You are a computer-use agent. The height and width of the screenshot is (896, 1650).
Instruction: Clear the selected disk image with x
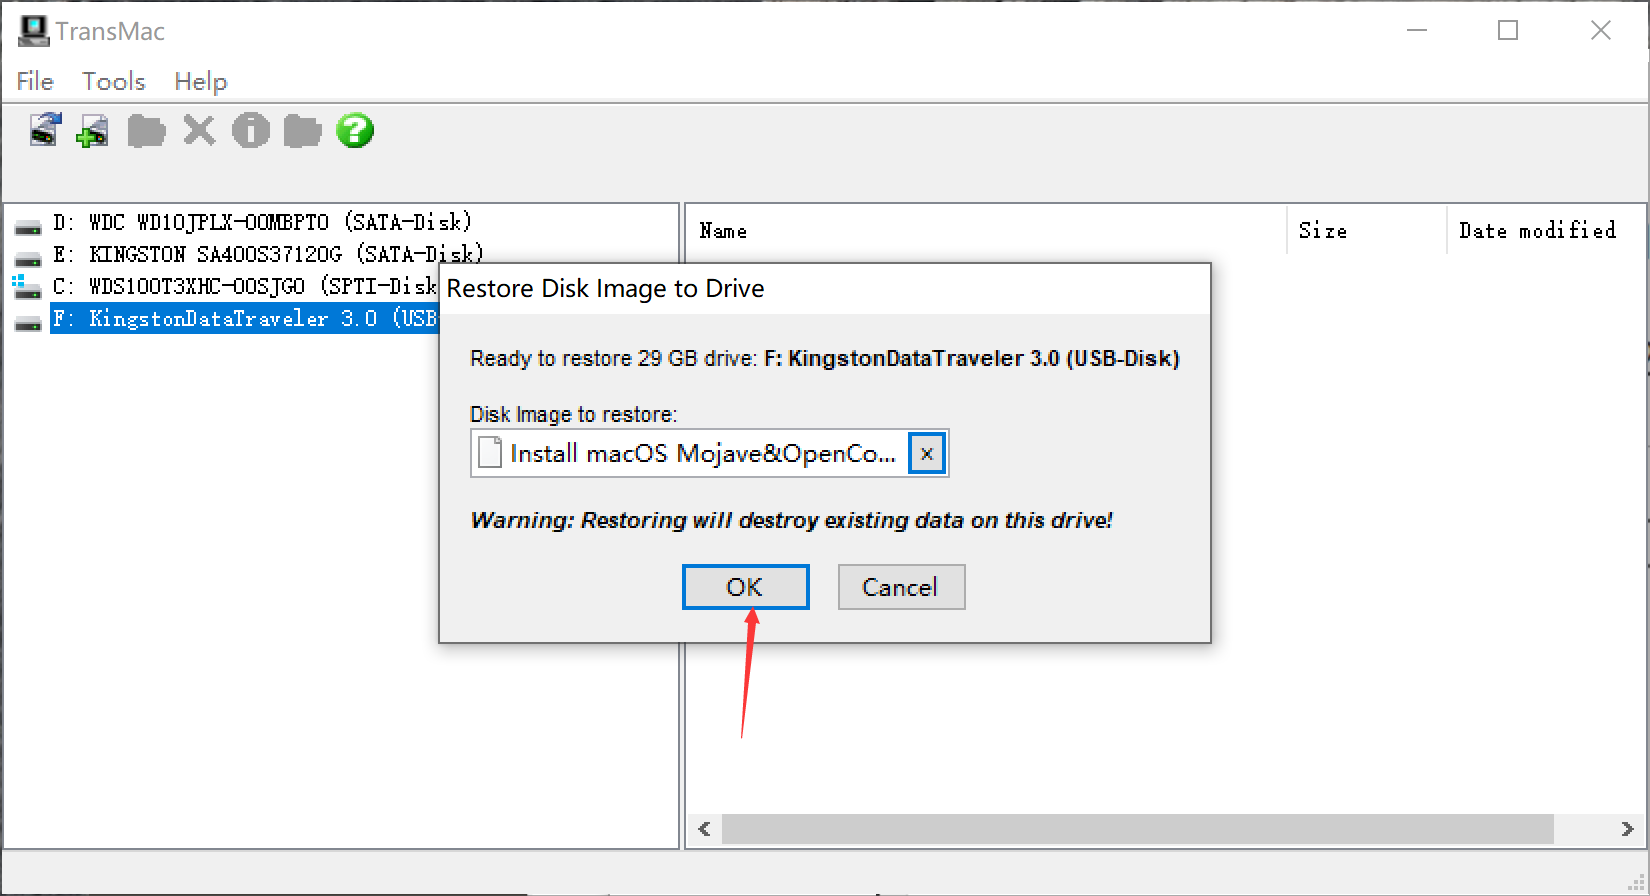pyautogui.click(x=927, y=454)
